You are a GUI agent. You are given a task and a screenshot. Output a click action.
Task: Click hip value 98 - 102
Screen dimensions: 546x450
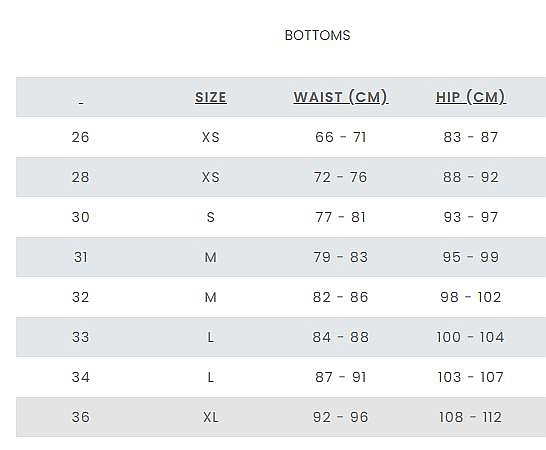[x=470, y=297]
